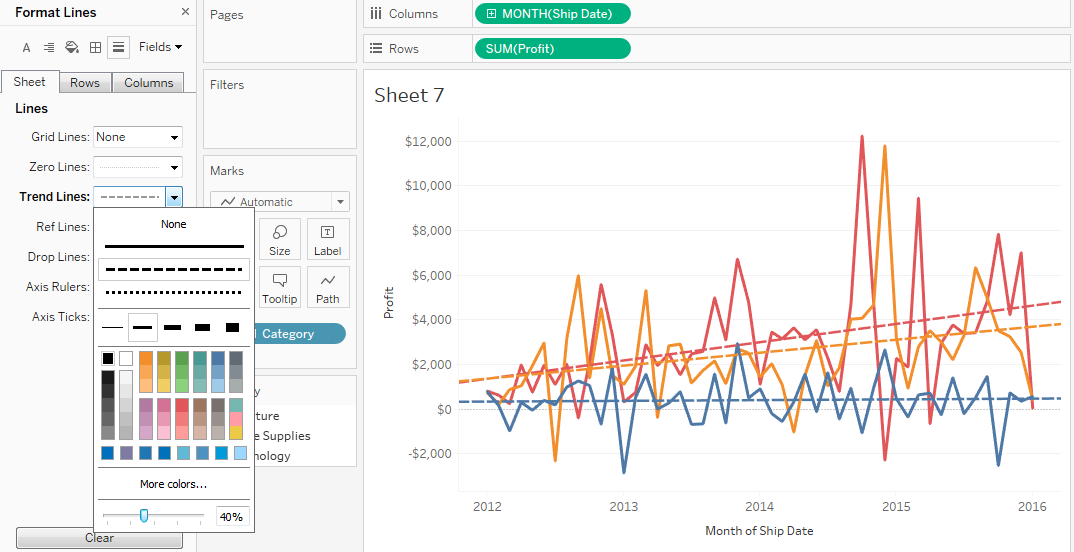Image resolution: width=1074 pixels, height=552 pixels.
Task: Switch to the Rows tab
Action: pyautogui.click(x=85, y=83)
